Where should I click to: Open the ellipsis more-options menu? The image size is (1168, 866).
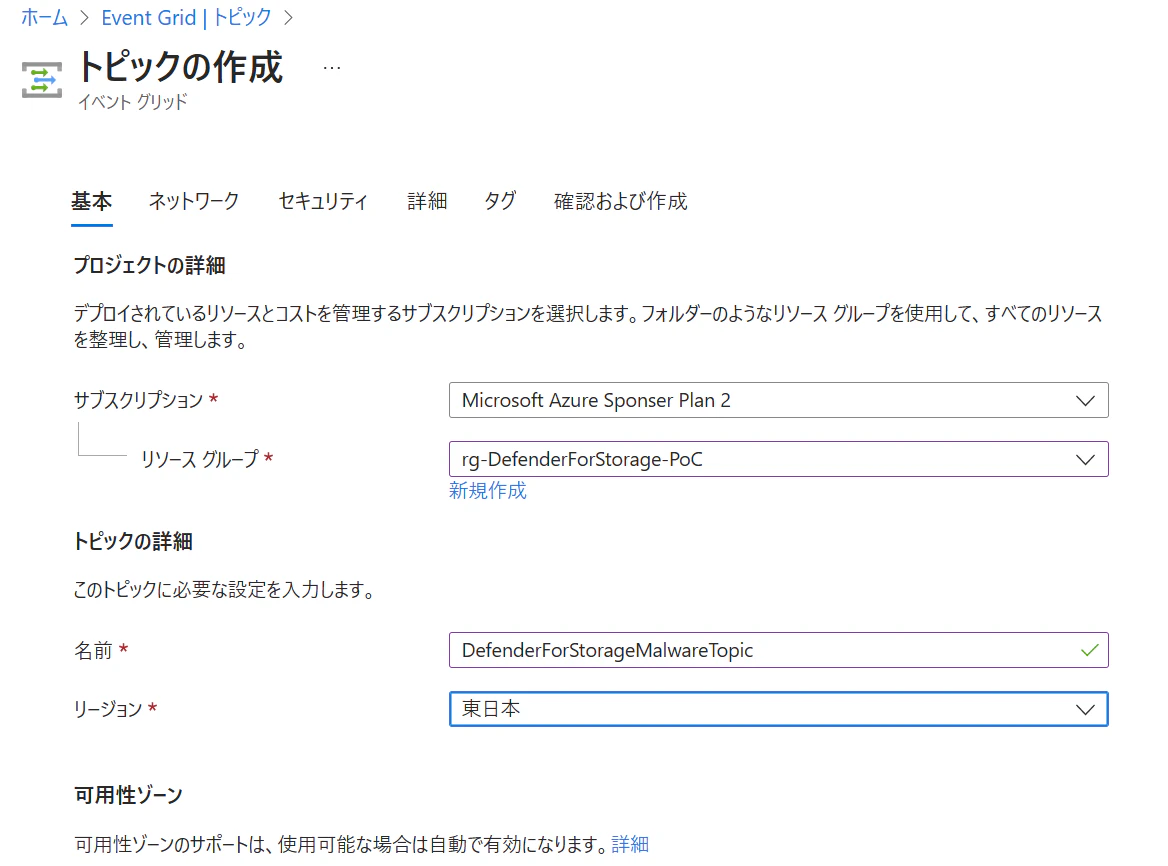(331, 69)
